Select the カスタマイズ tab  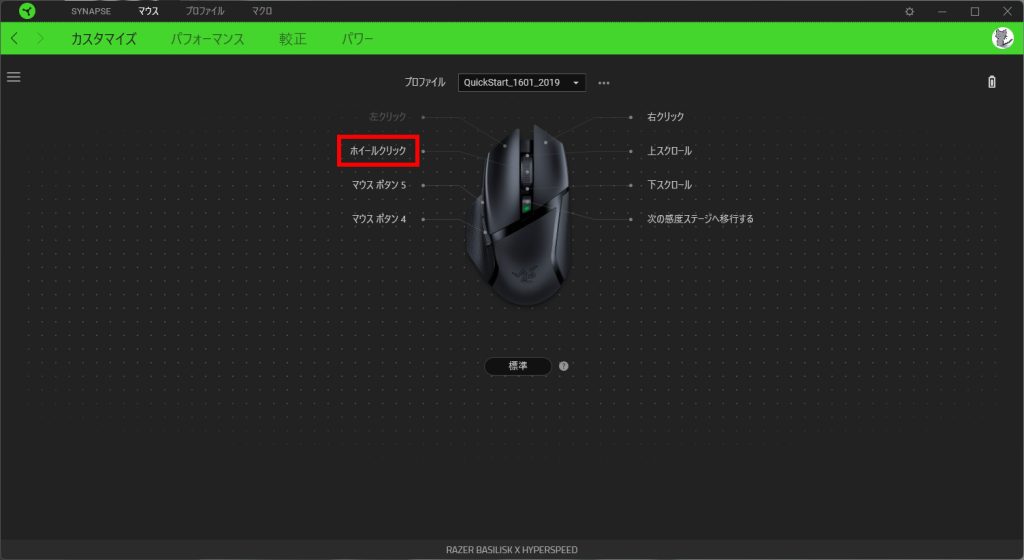coord(104,39)
